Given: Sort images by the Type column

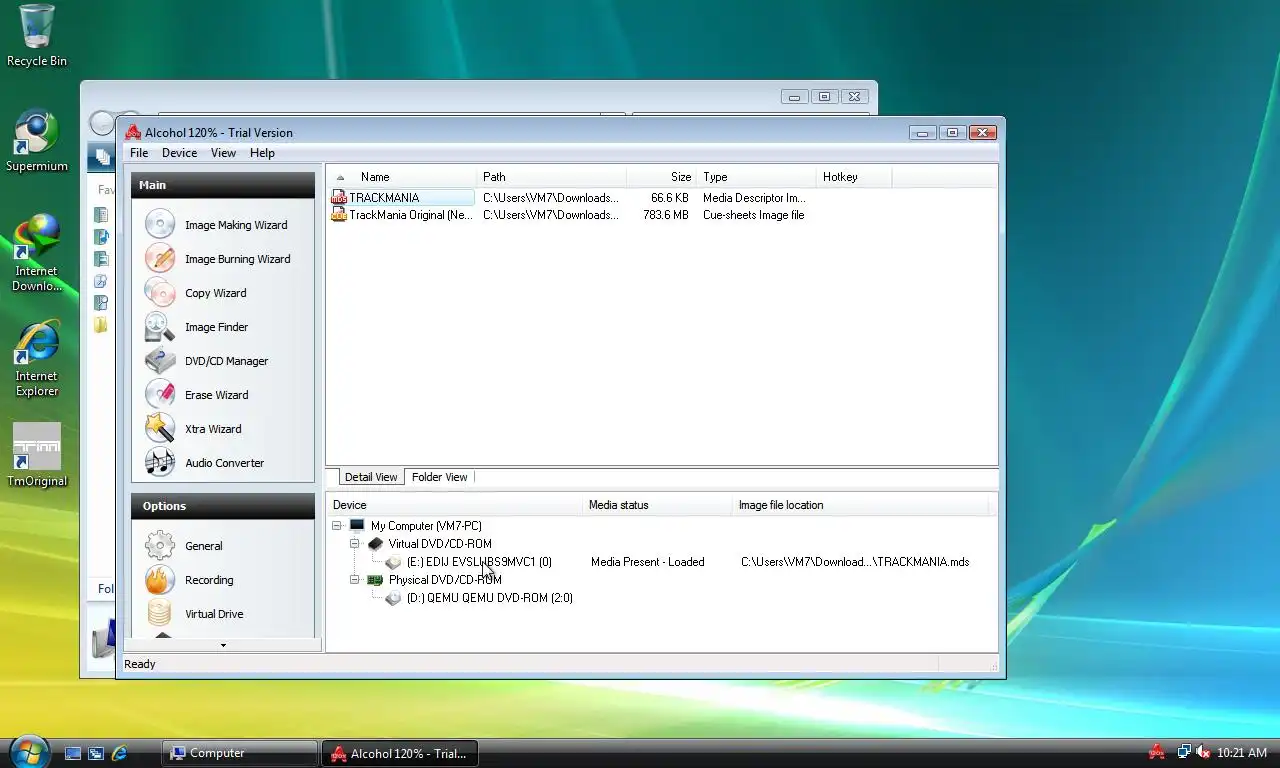Looking at the screenshot, I should 756,177.
